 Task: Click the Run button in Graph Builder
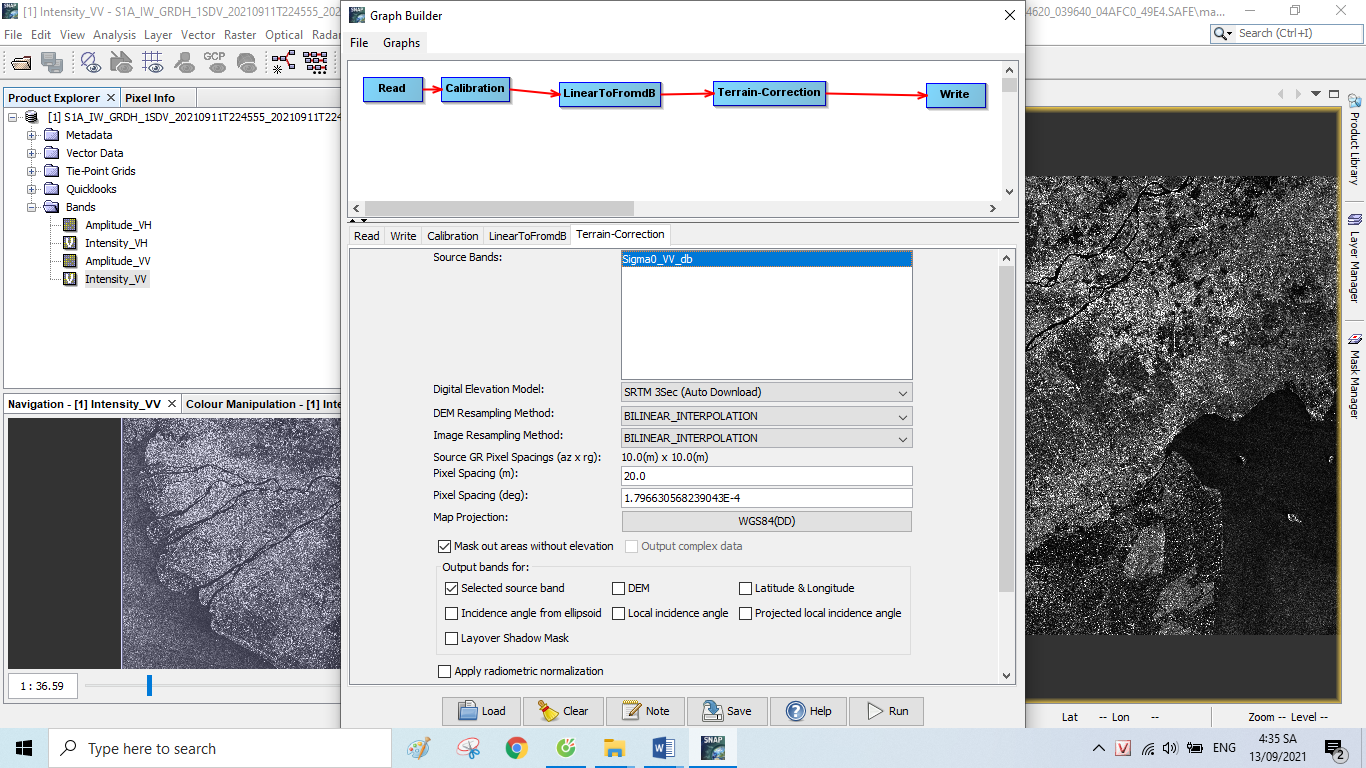pos(886,711)
